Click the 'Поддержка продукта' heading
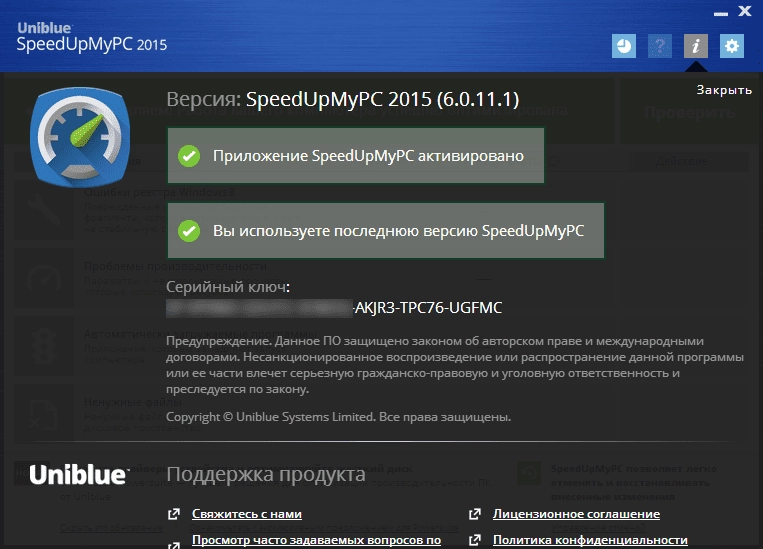 [266, 474]
